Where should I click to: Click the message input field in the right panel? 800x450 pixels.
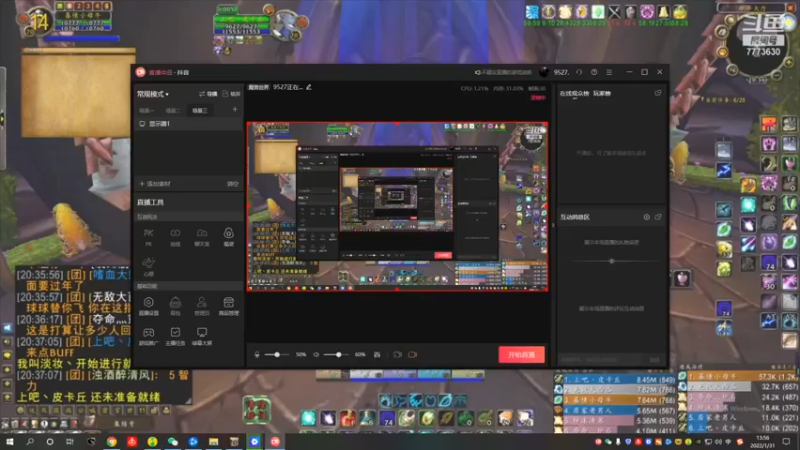pos(603,360)
